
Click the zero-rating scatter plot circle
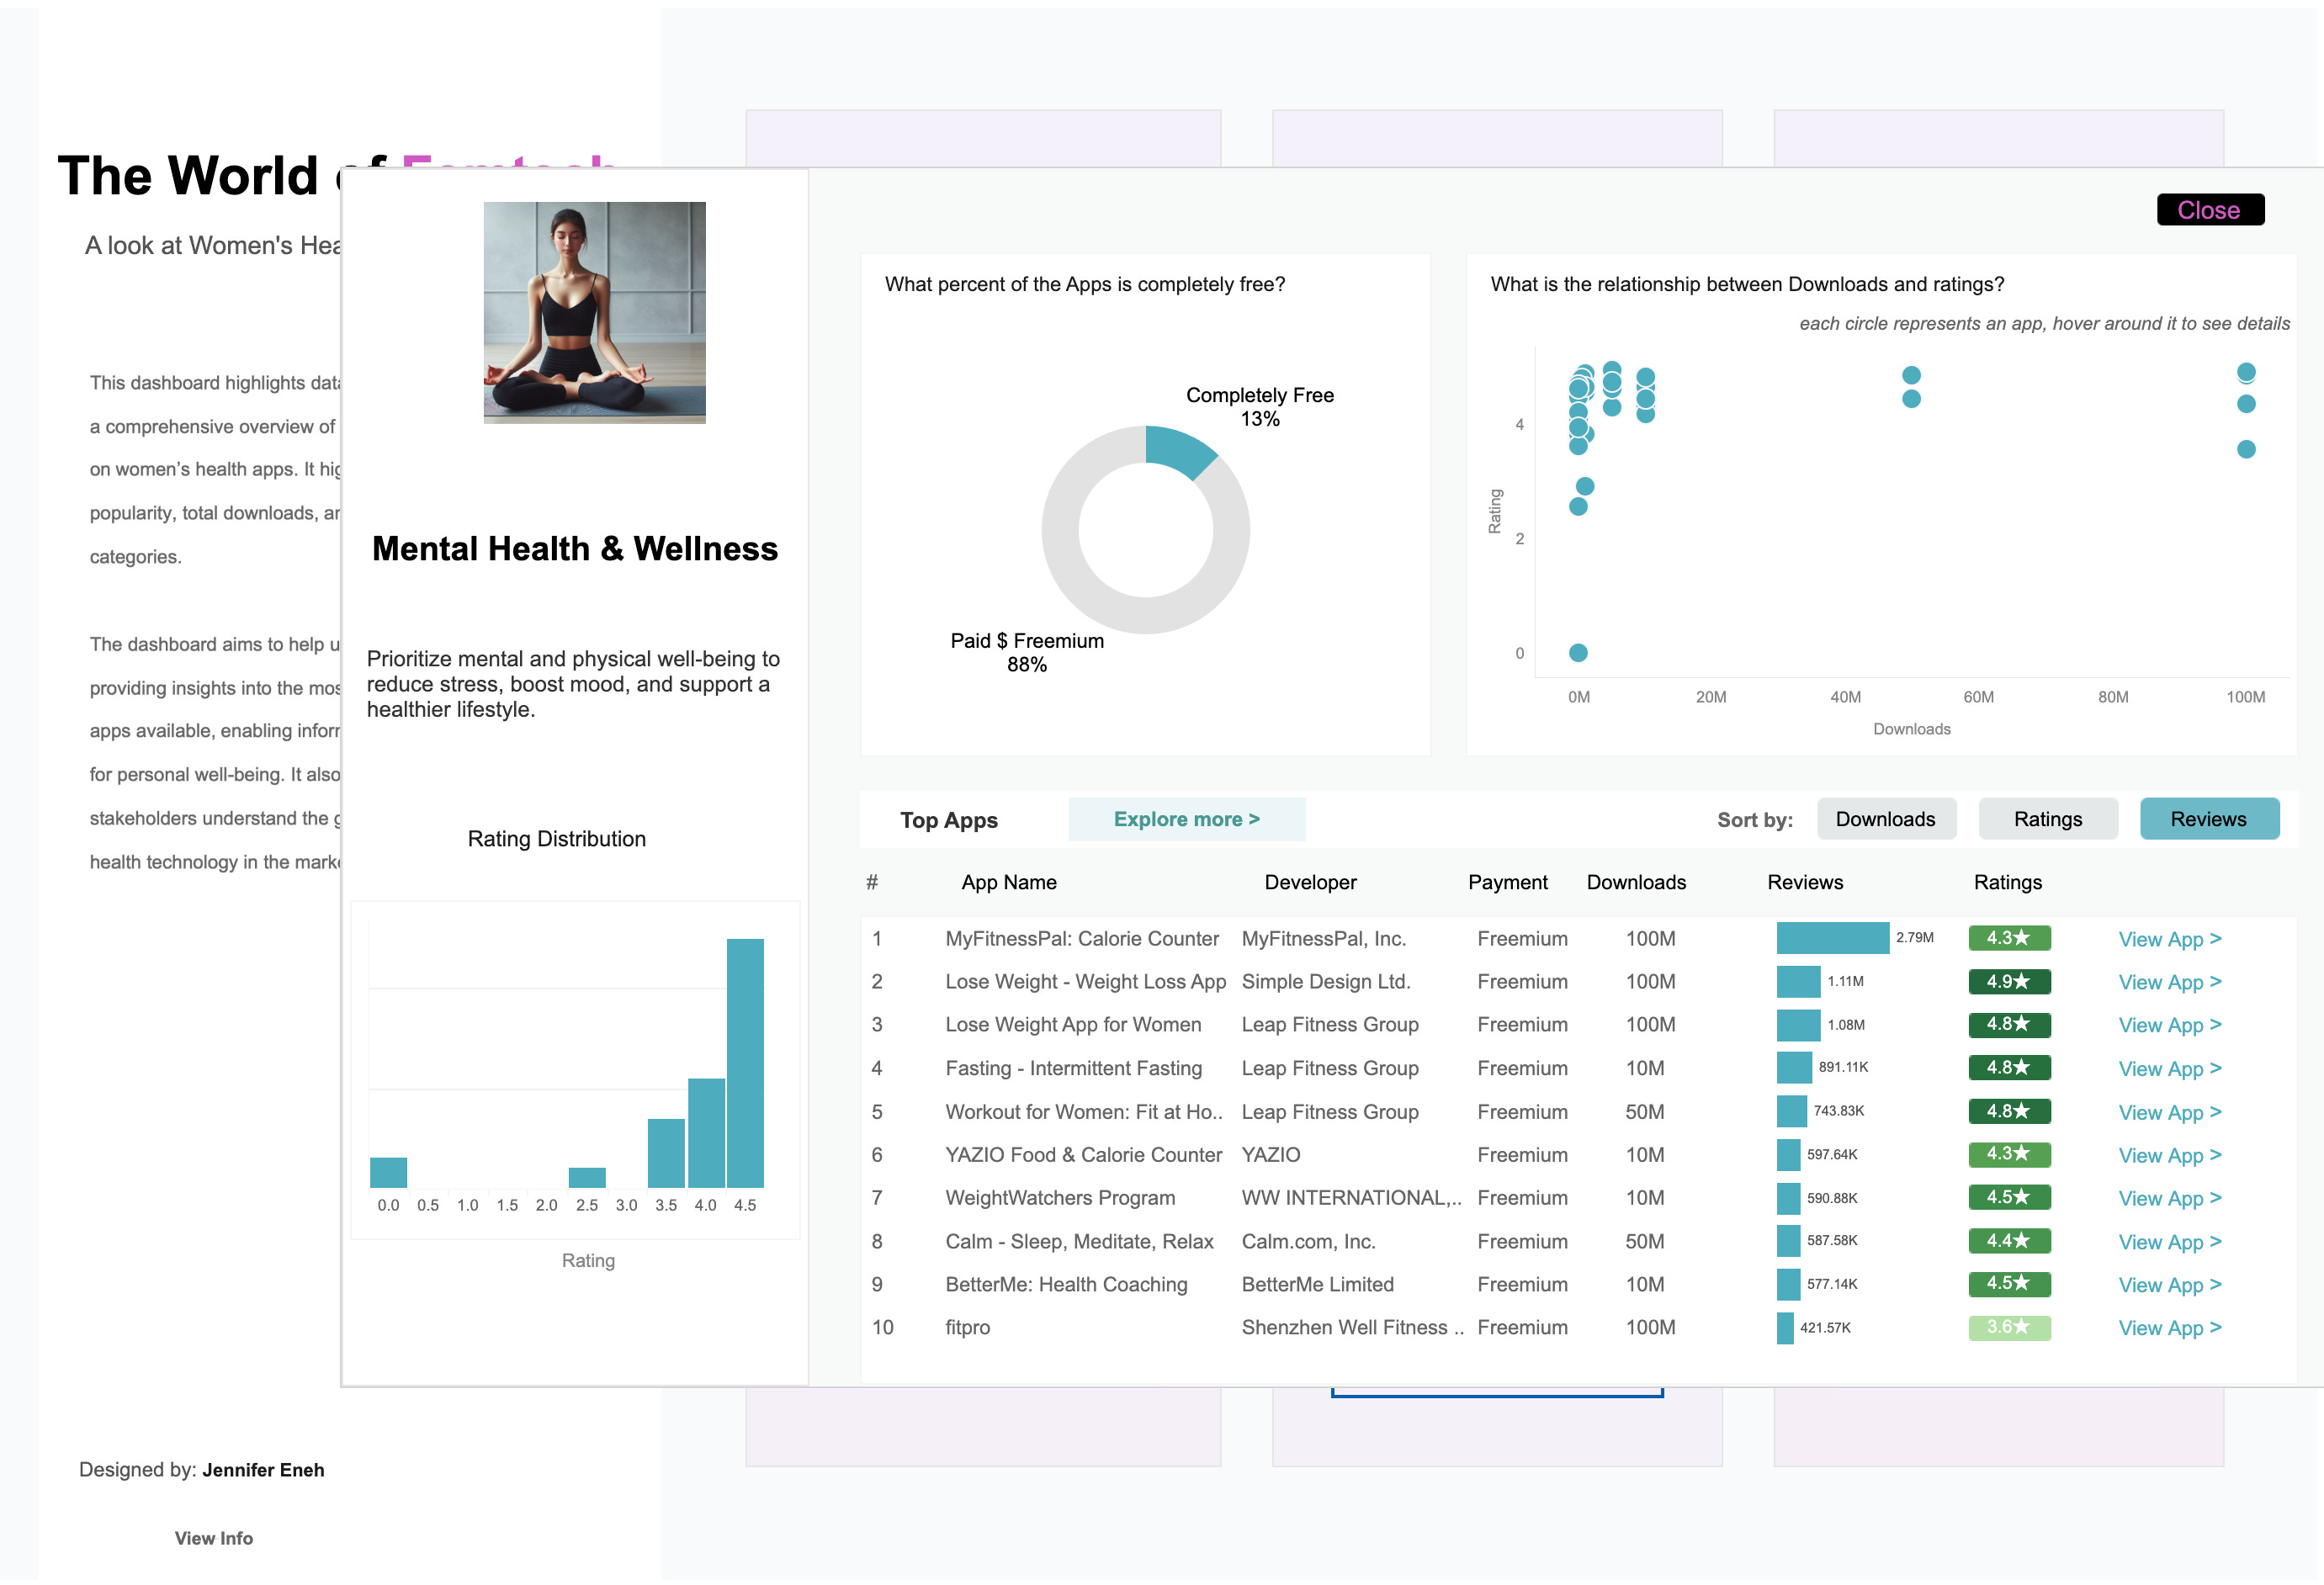pyautogui.click(x=1578, y=653)
